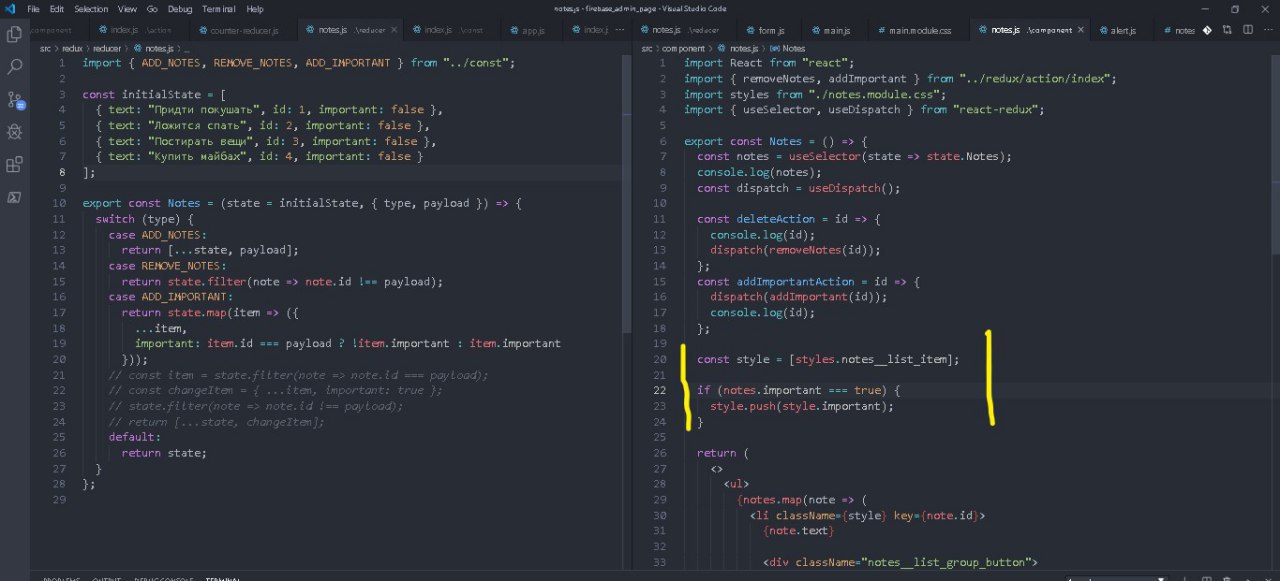Click 'useSelector' call on line 7 of right editor
The height and width of the screenshot is (581, 1280).
point(825,156)
